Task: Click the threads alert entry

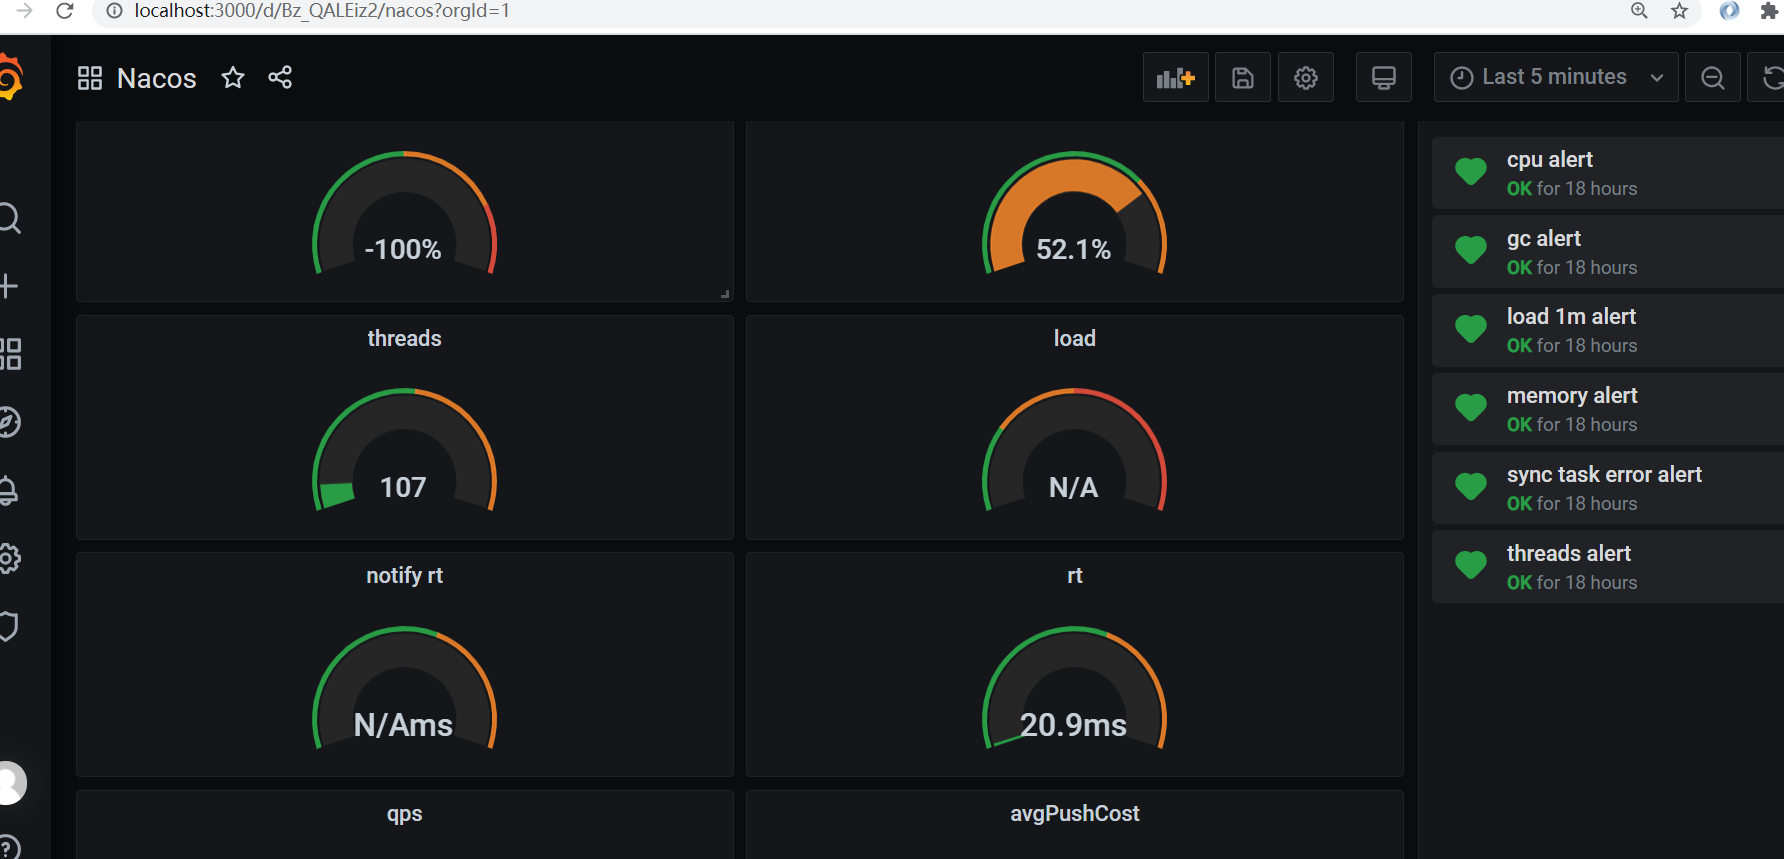Action: pyautogui.click(x=1608, y=567)
